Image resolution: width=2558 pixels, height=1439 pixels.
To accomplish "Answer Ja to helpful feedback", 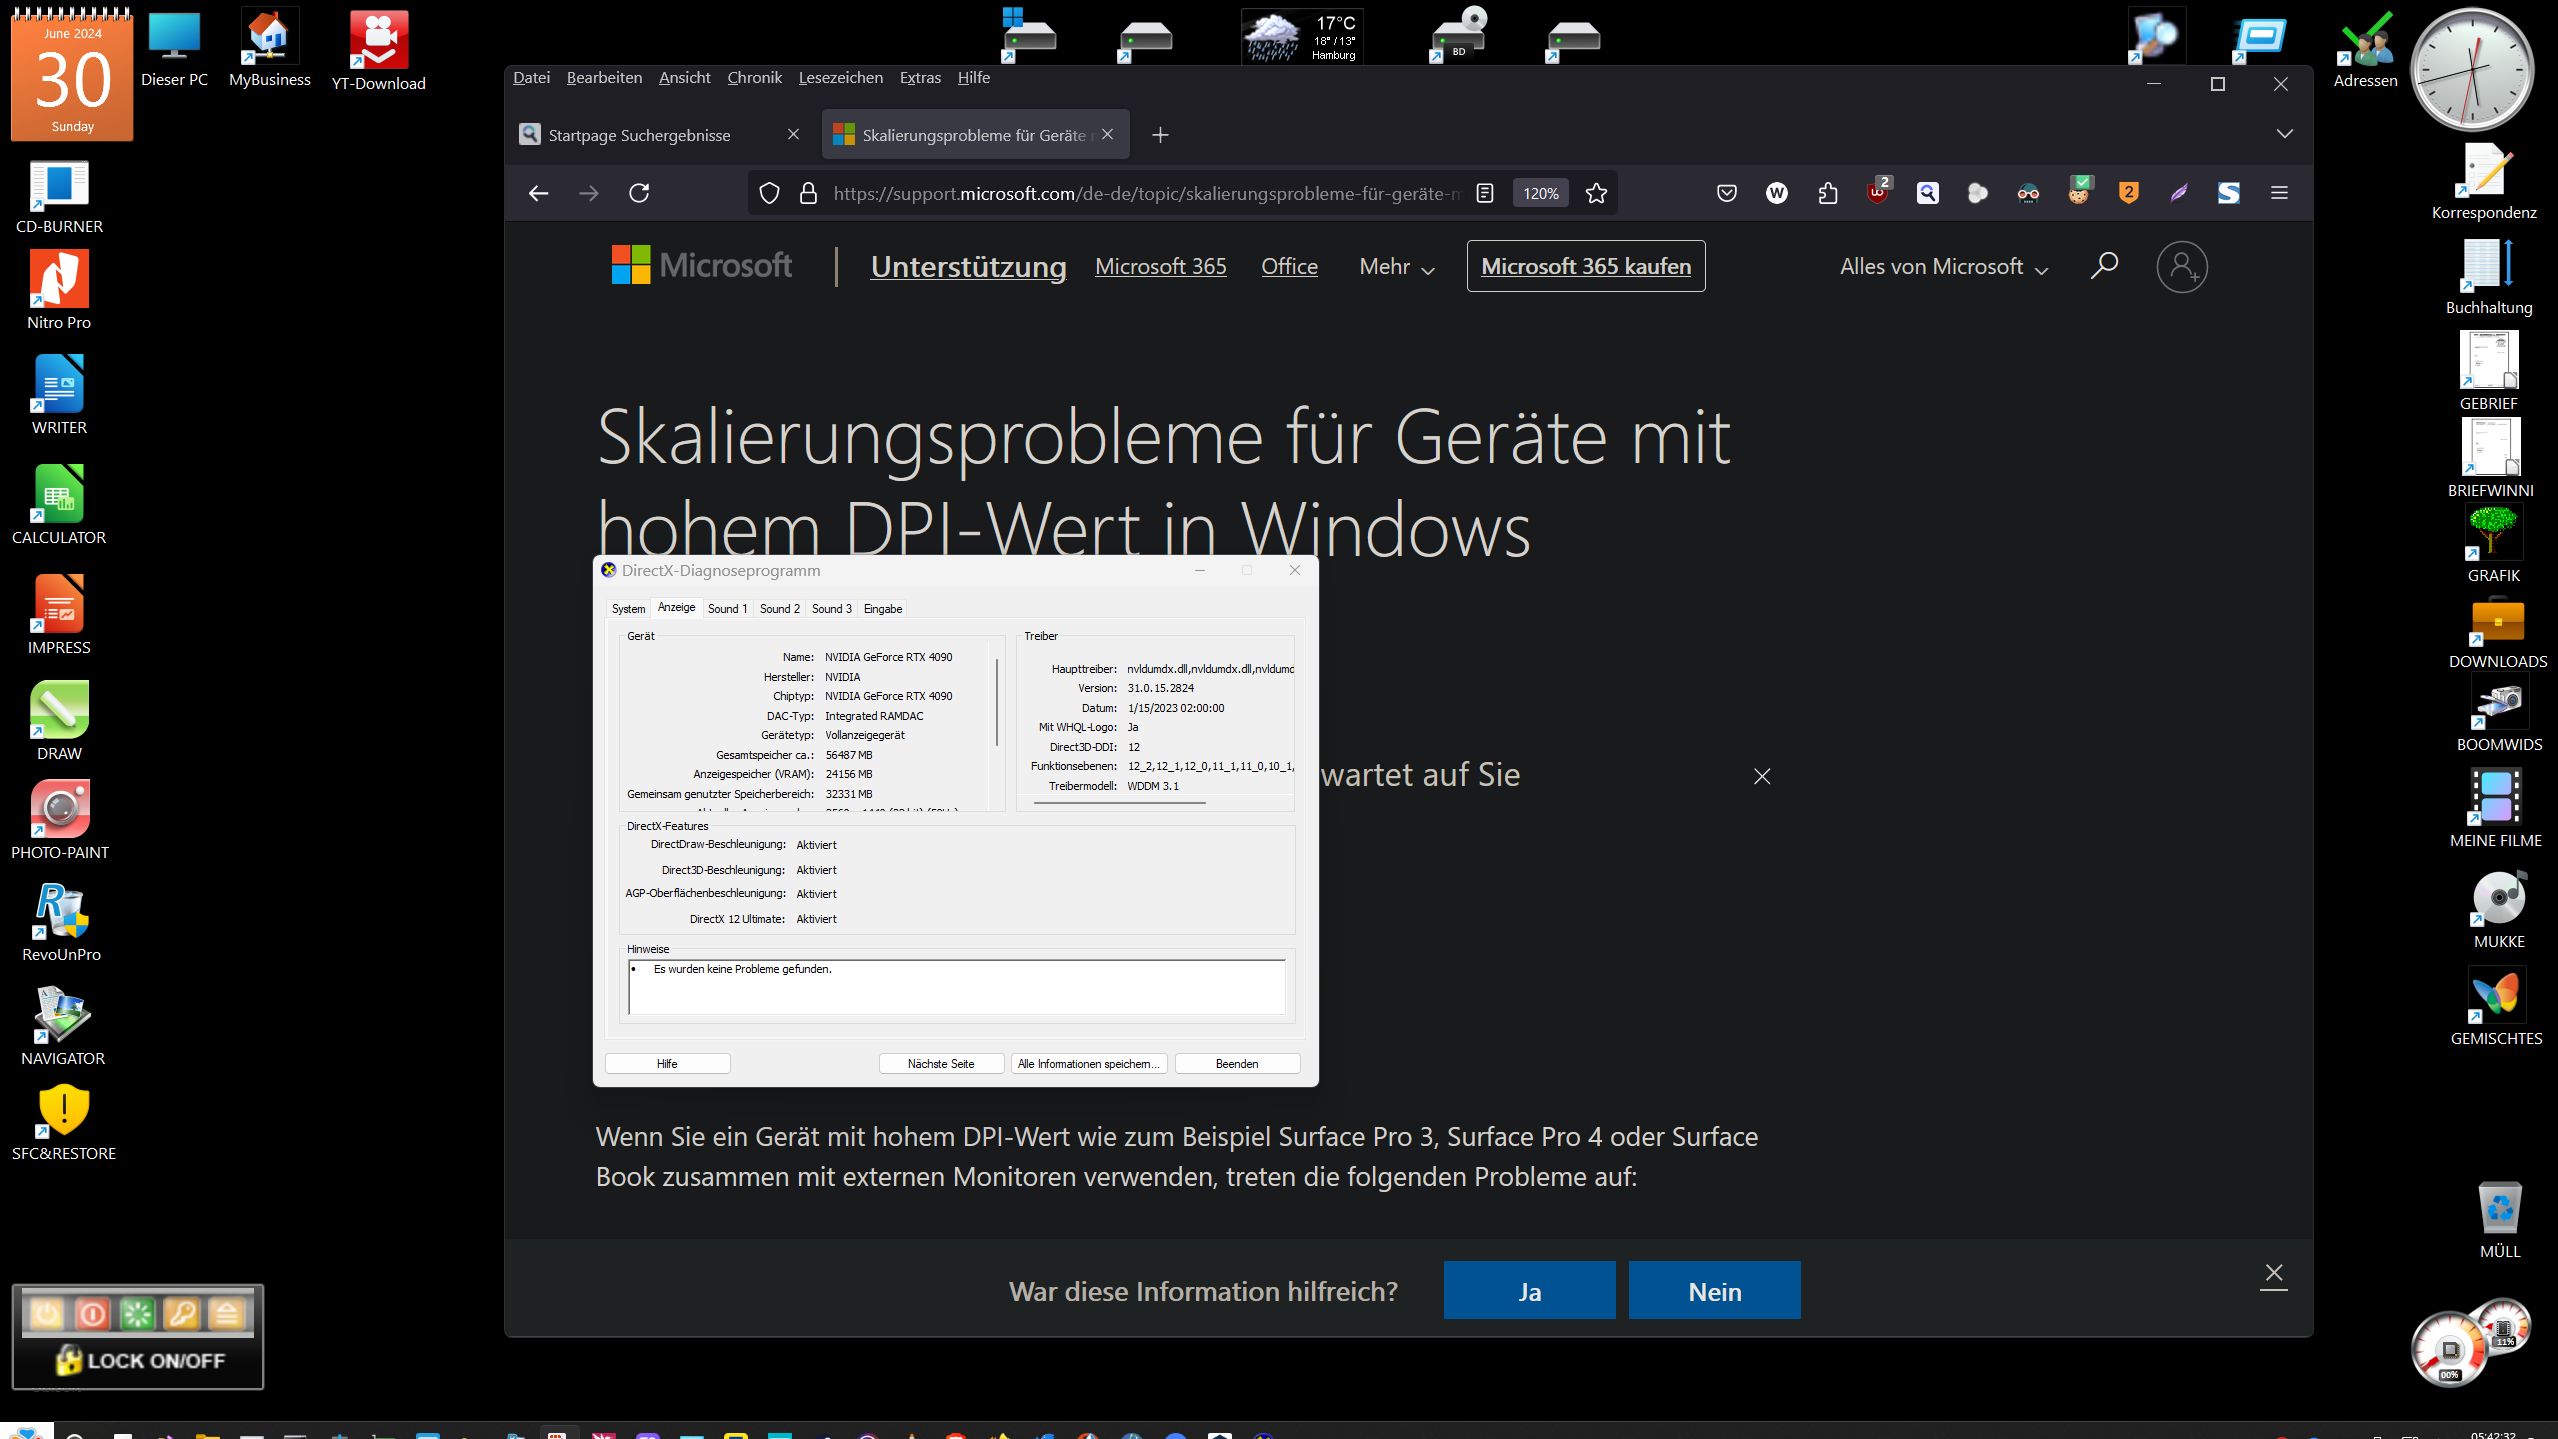I will click(x=1529, y=1291).
